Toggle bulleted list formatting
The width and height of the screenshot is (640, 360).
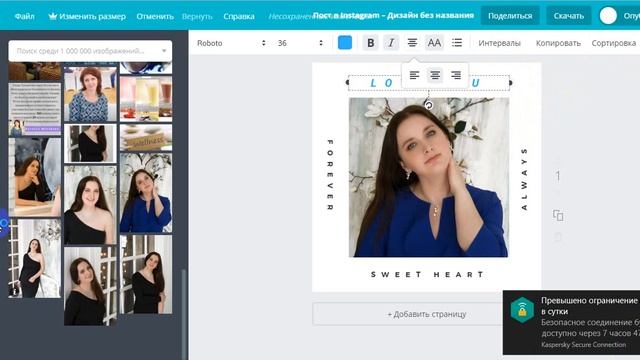pyautogui.click(x=457, y=42)
